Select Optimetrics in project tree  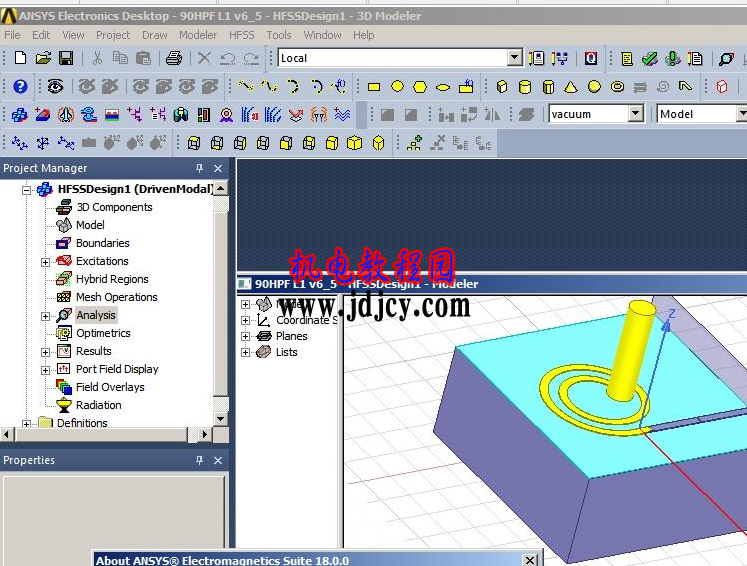tap(103, 333)
